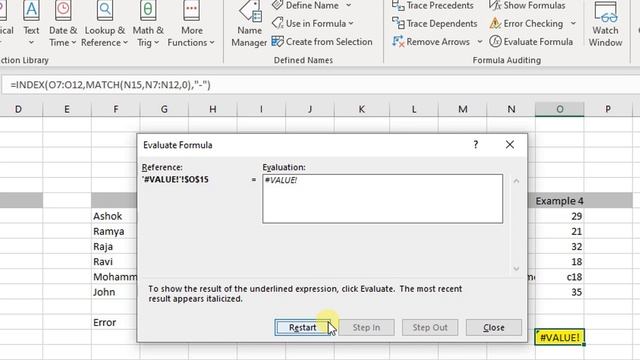Select column O header
Image resolution: width=640 pixels, height=360 pixels.
coord(560,109)
